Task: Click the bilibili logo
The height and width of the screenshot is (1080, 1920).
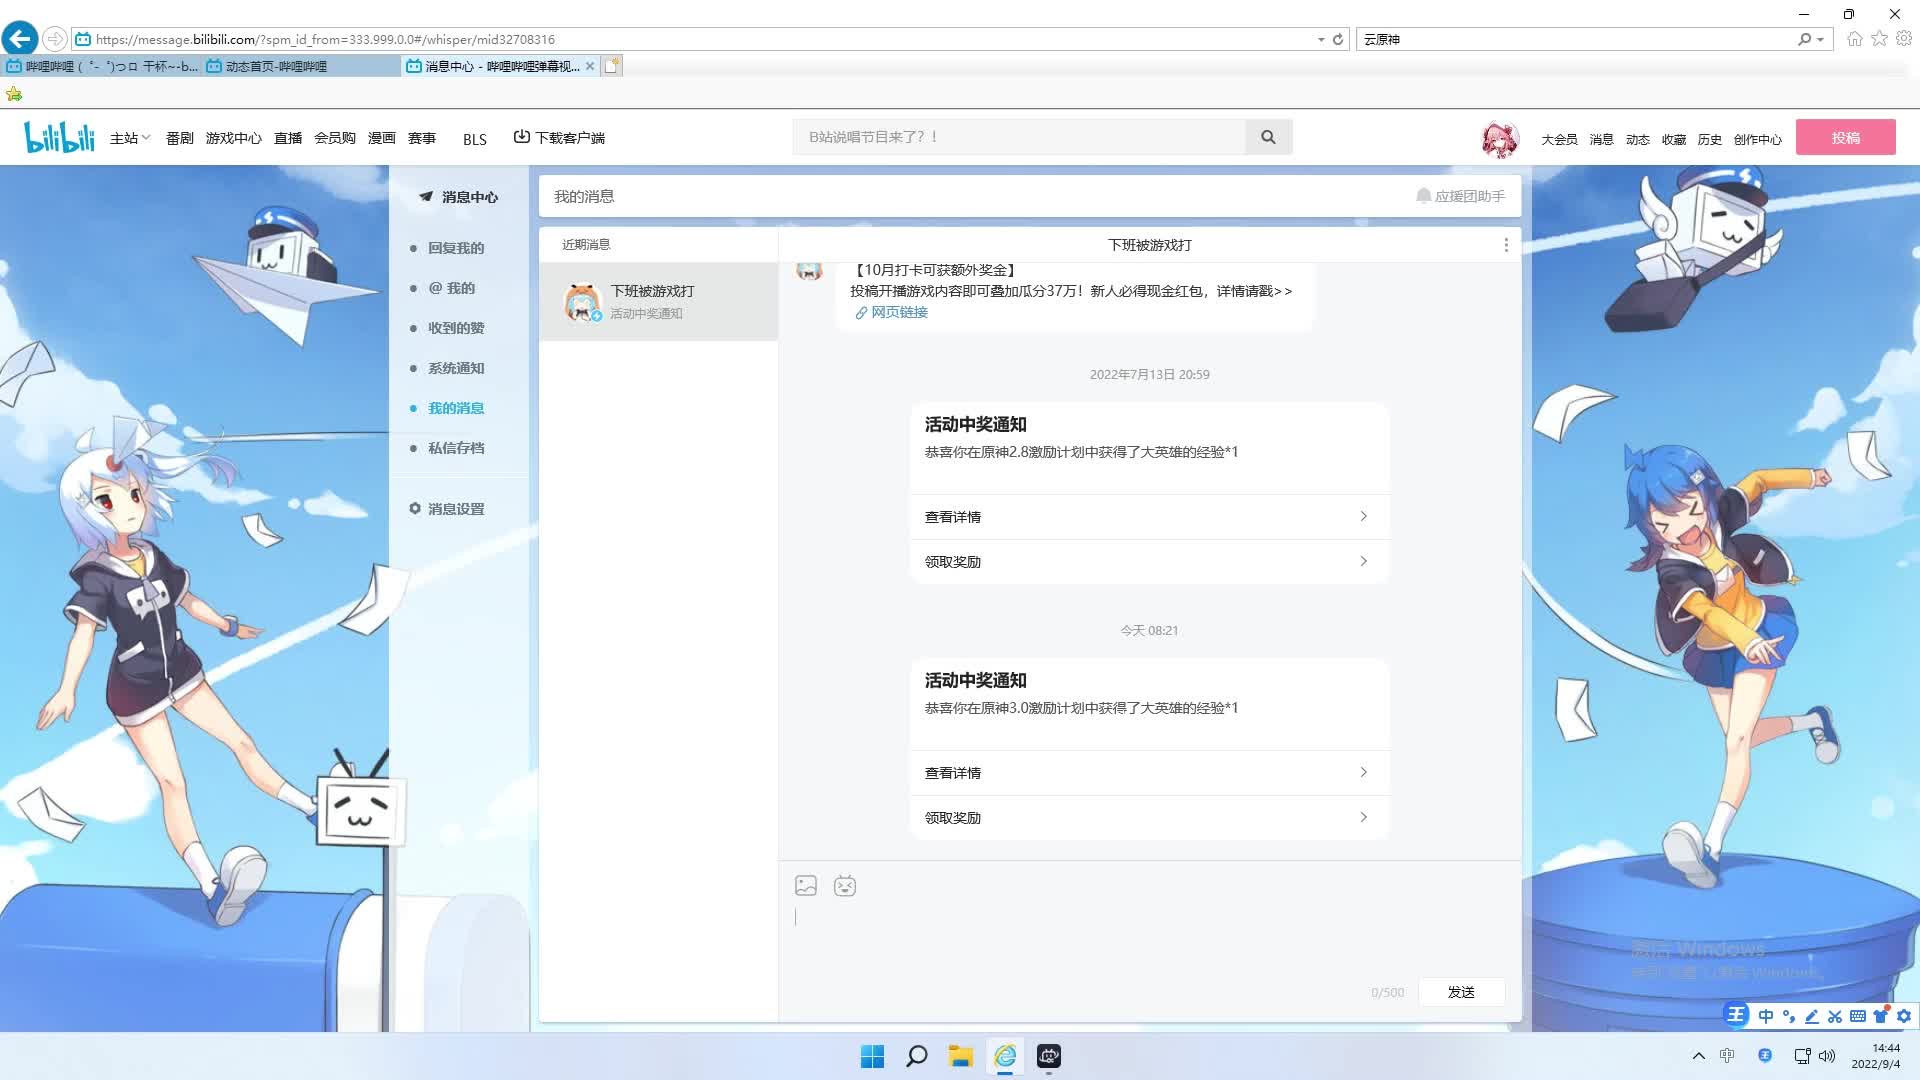Action: point(59,137)
